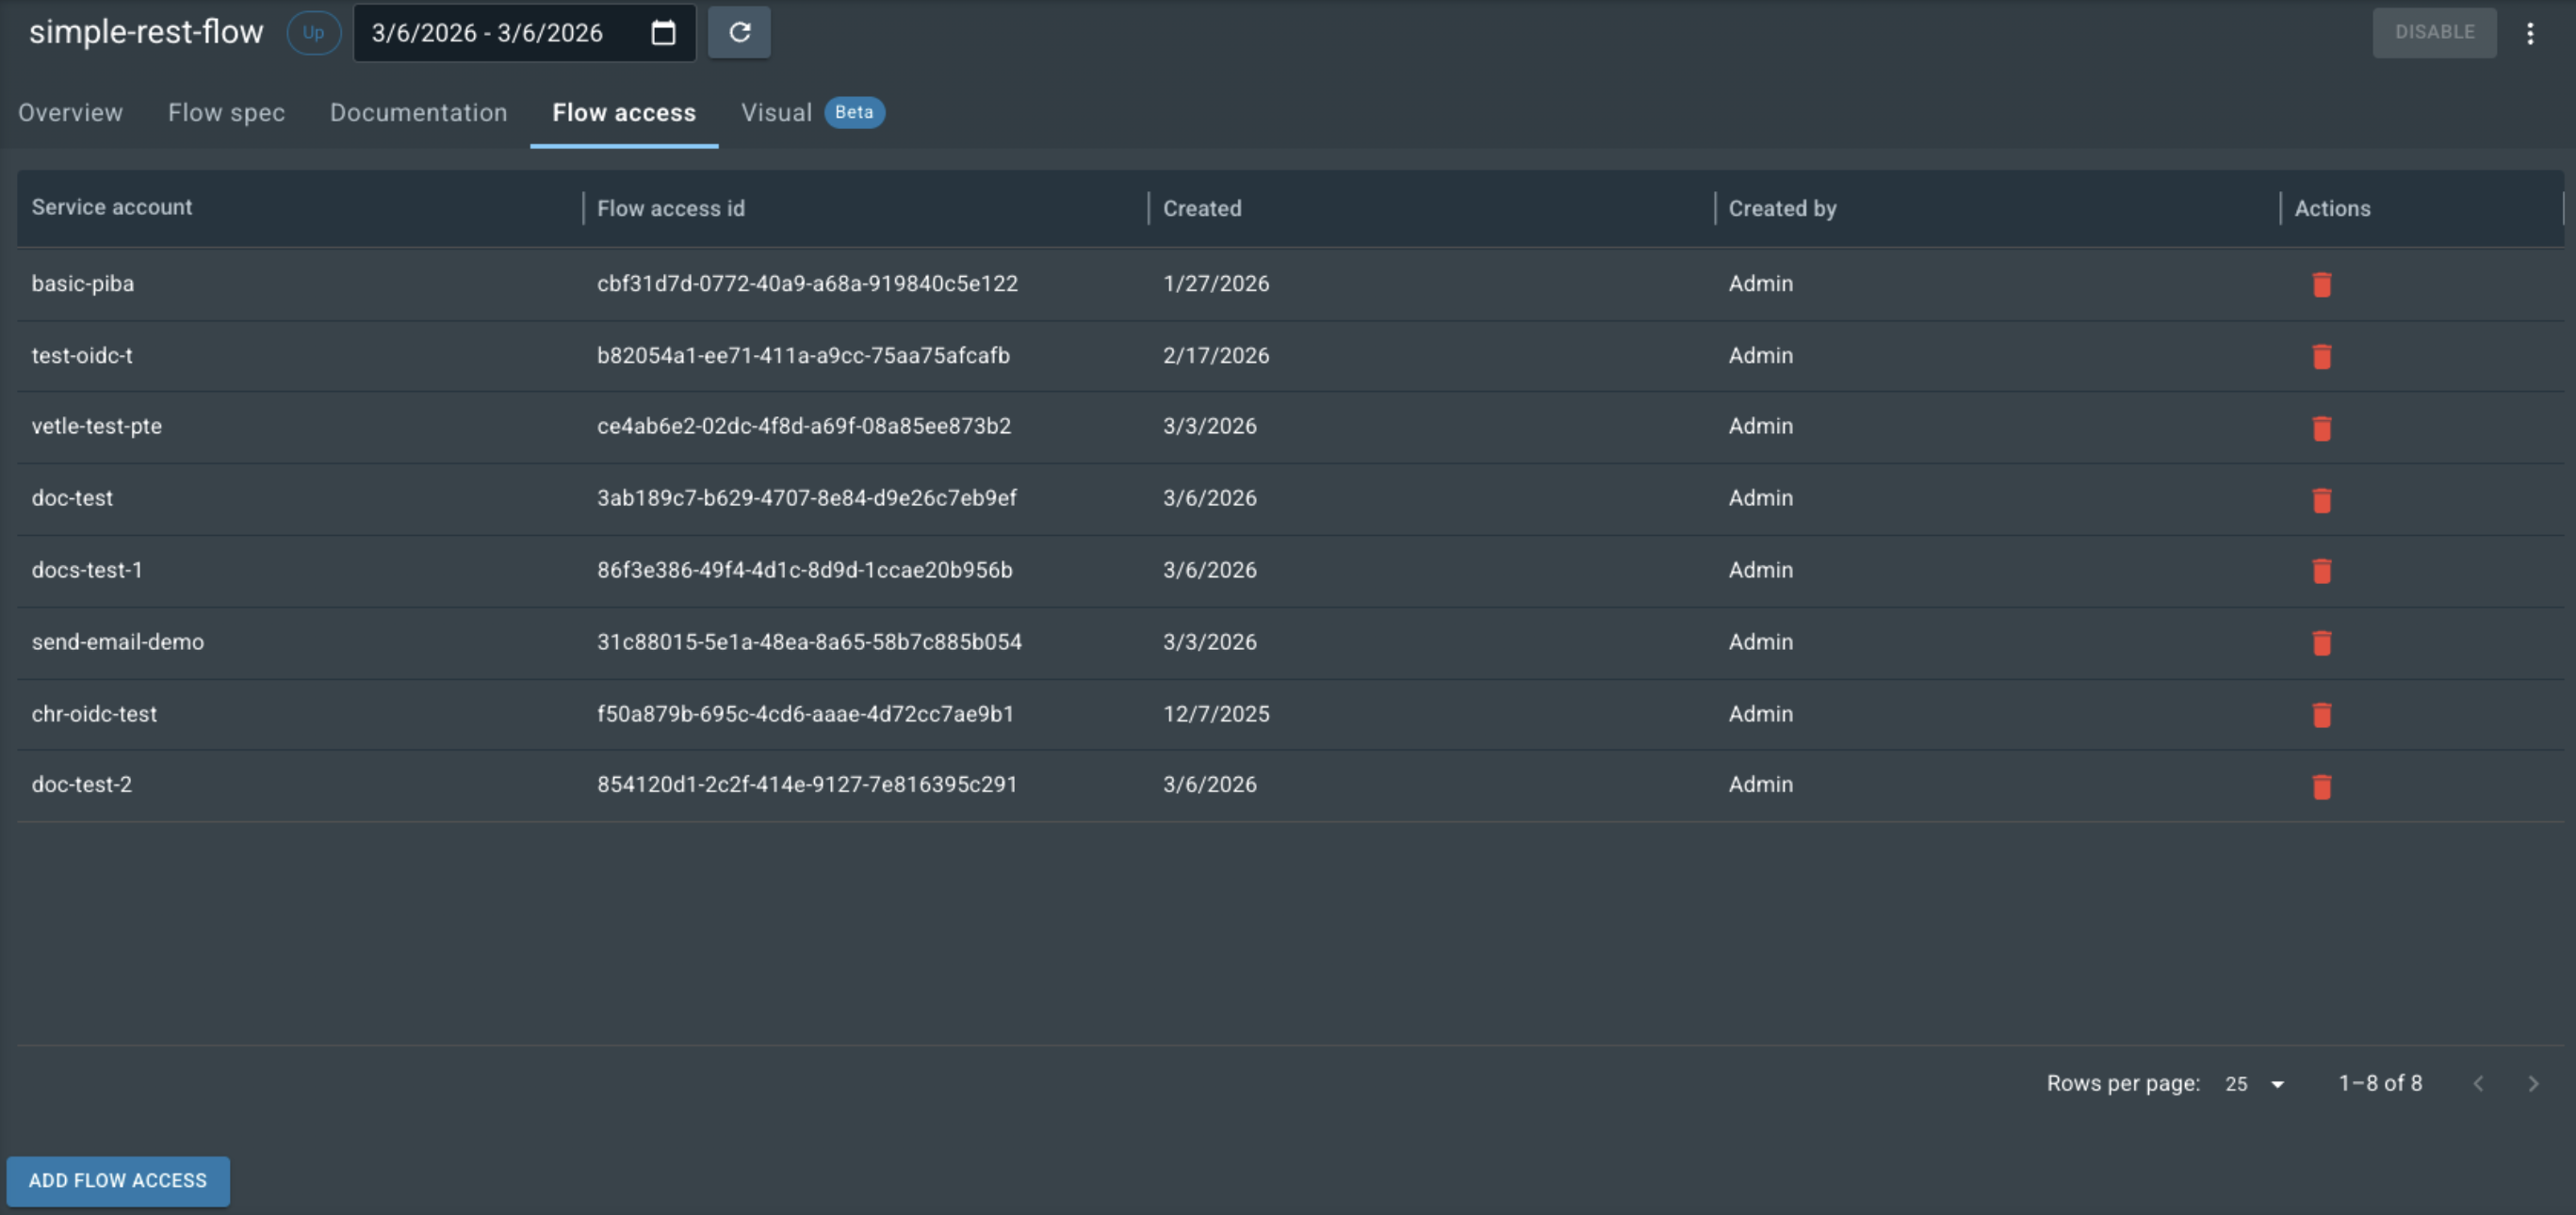Open the calendar date picker icon
Viewport: 2576px width, 1215px height.
pyautogui.click(x=663, y=33)
